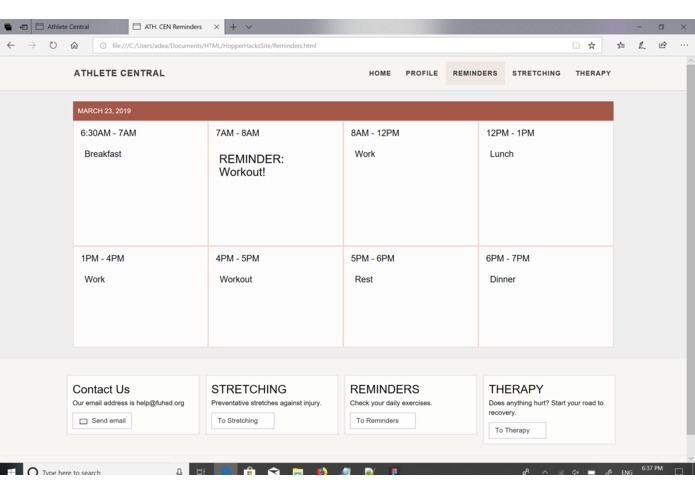Click the footer REMINDERS heading

[x=384, y=389]
